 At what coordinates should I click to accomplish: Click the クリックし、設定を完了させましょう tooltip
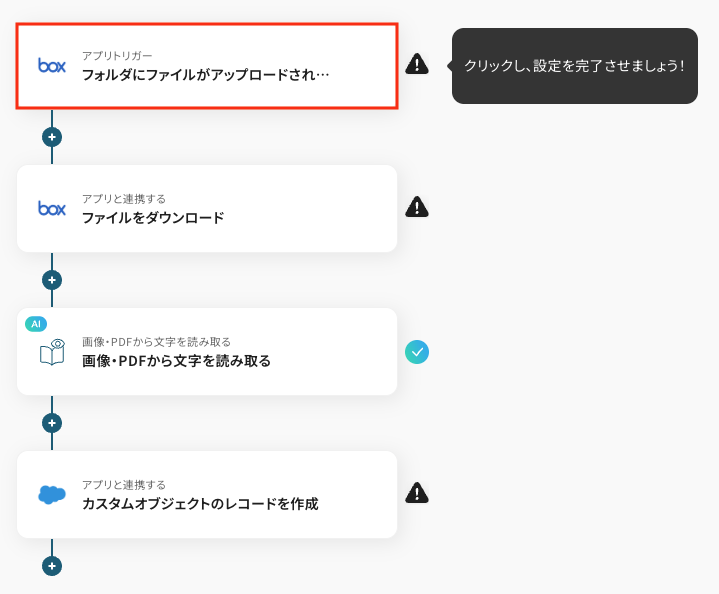[575, 66]
